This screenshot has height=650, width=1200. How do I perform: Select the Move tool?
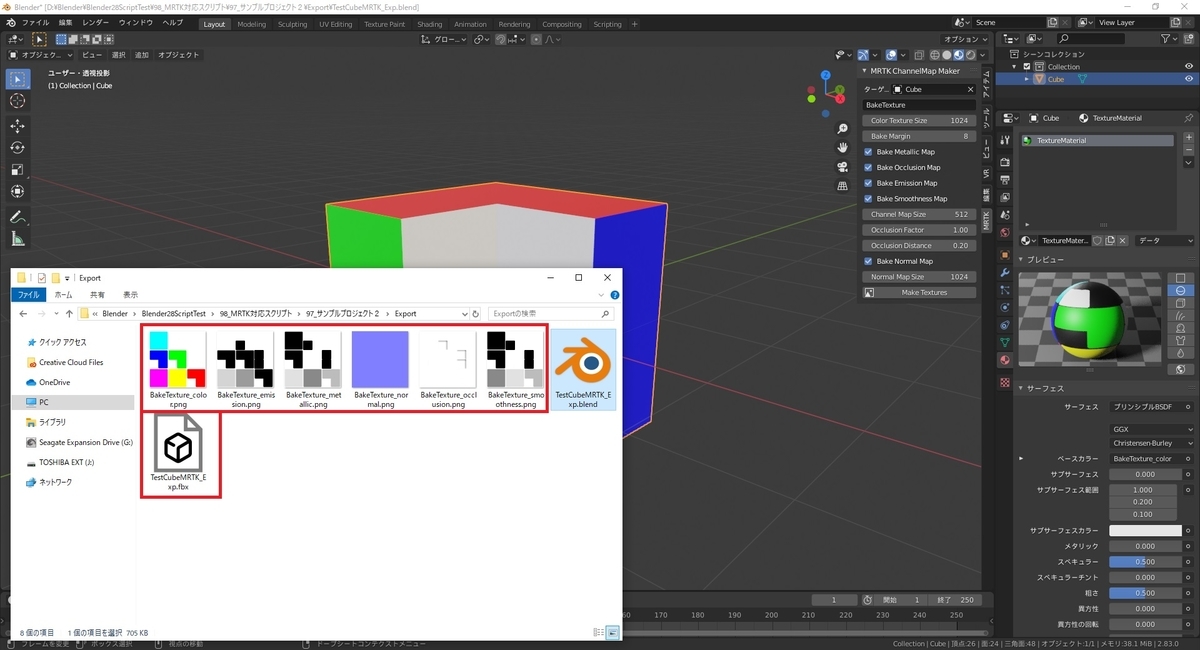coord(17,126)
